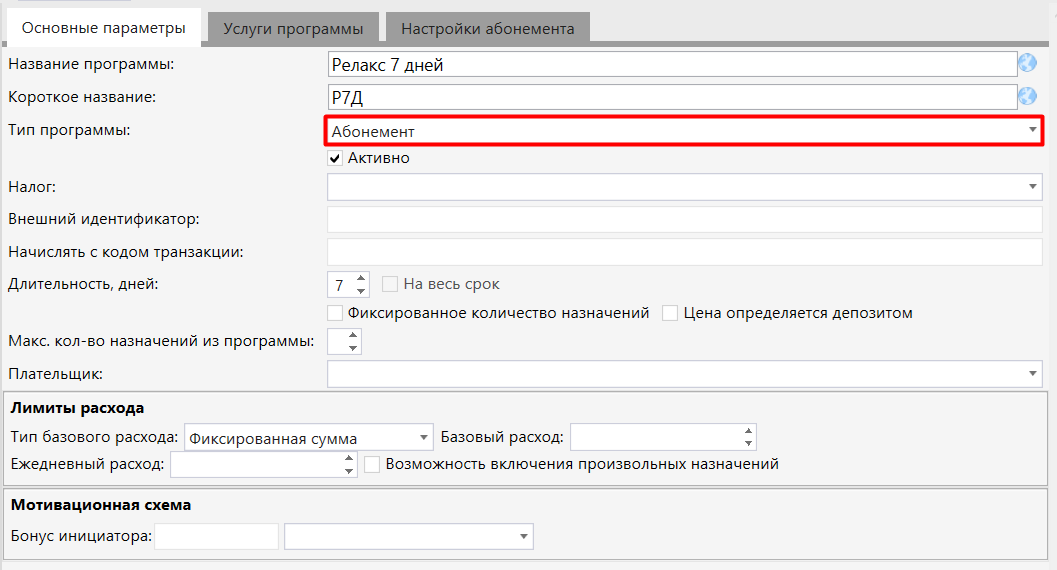
Task: Click the Макс. кол-во назначений stepper
Action: pyautogui.click(x=351, y=342)
